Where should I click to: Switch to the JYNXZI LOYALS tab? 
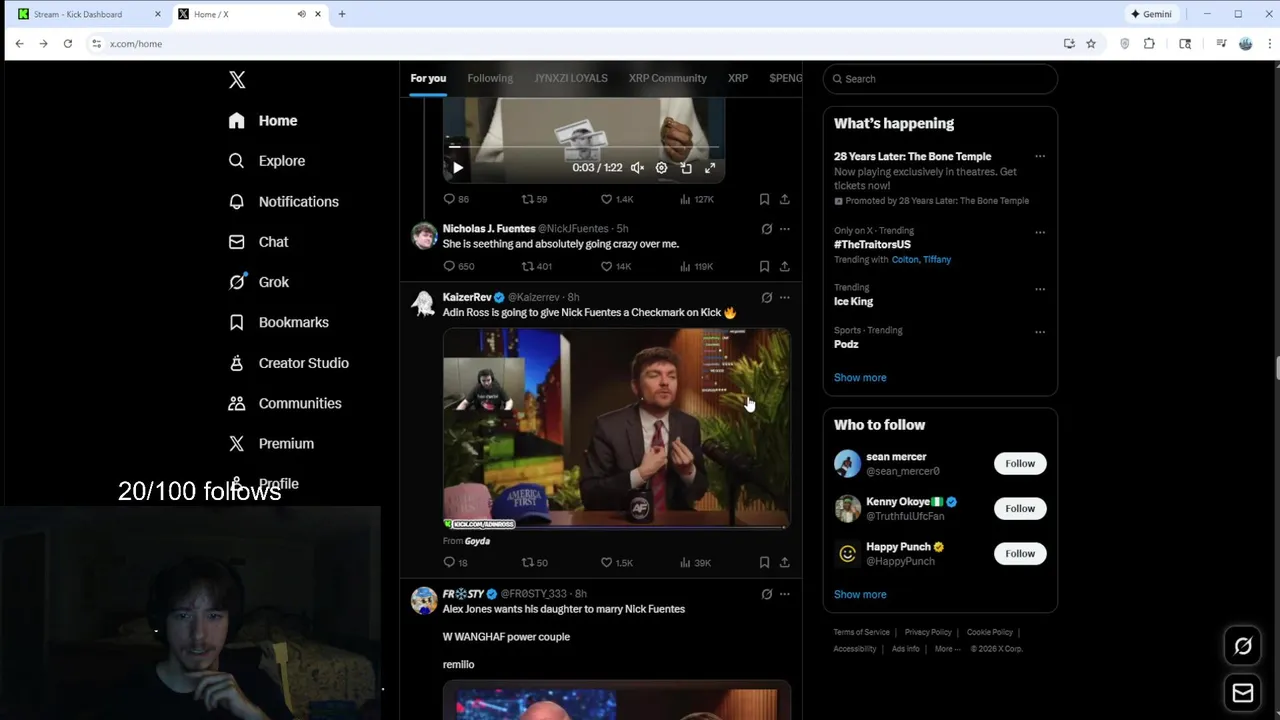click(570, 78)
